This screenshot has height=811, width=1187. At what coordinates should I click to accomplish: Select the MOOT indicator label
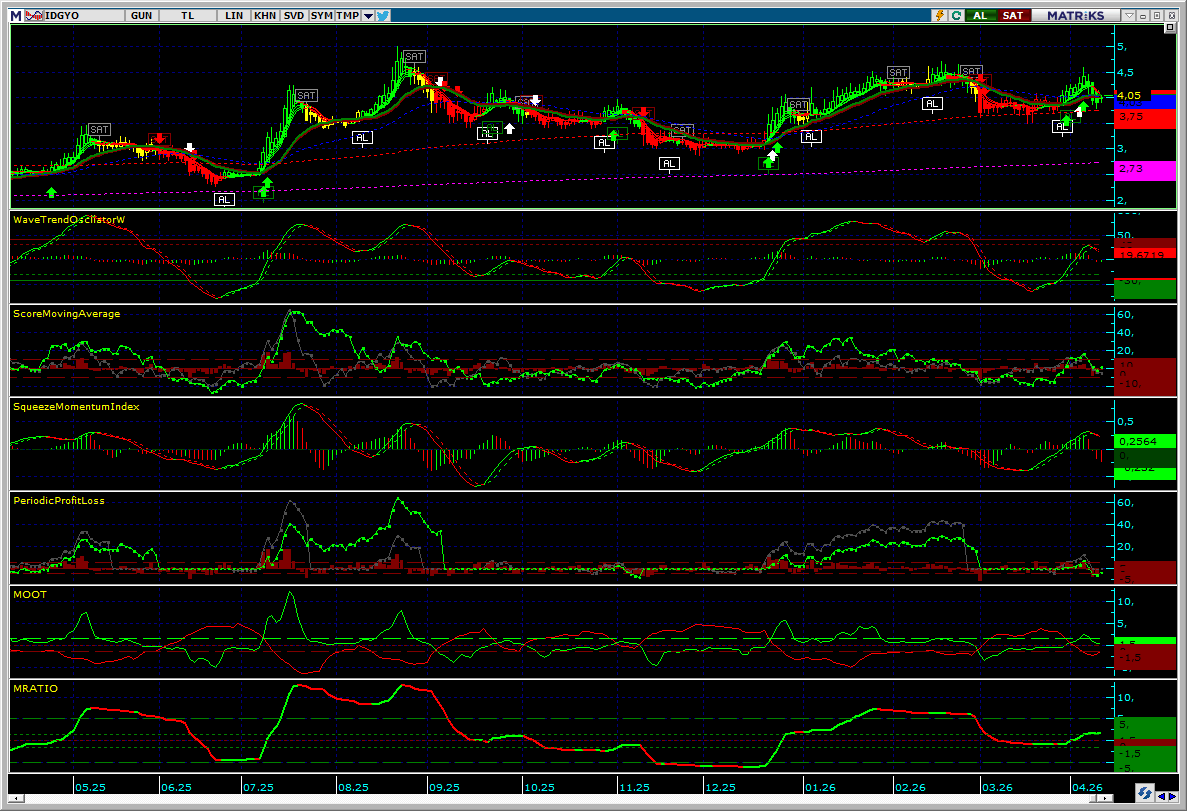[30, 594]
